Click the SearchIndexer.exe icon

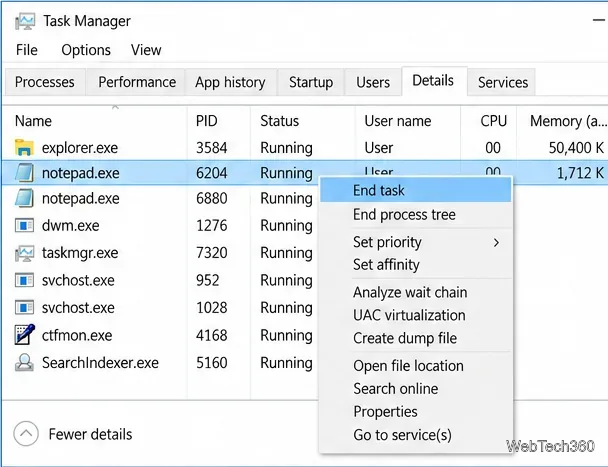(24, 363)
